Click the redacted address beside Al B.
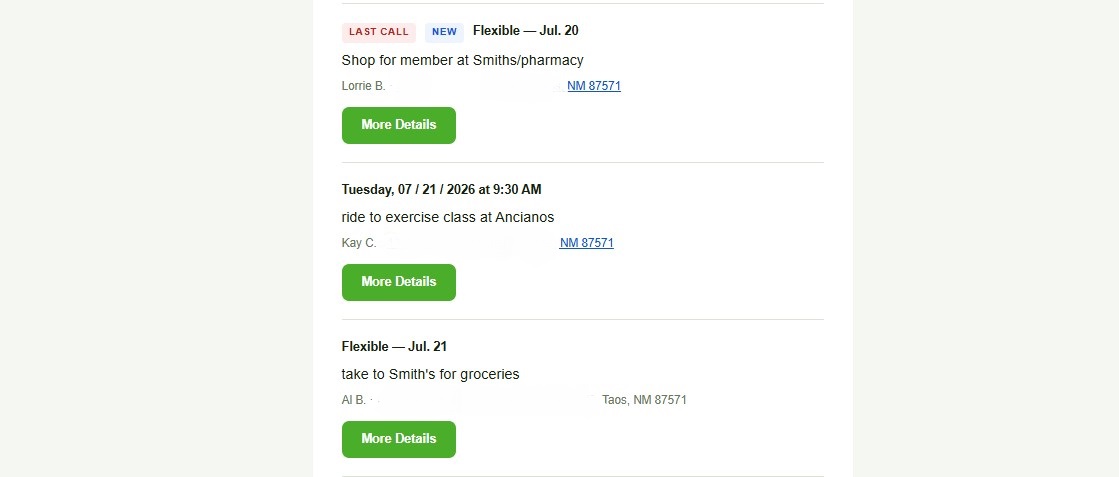 (485, 400)
